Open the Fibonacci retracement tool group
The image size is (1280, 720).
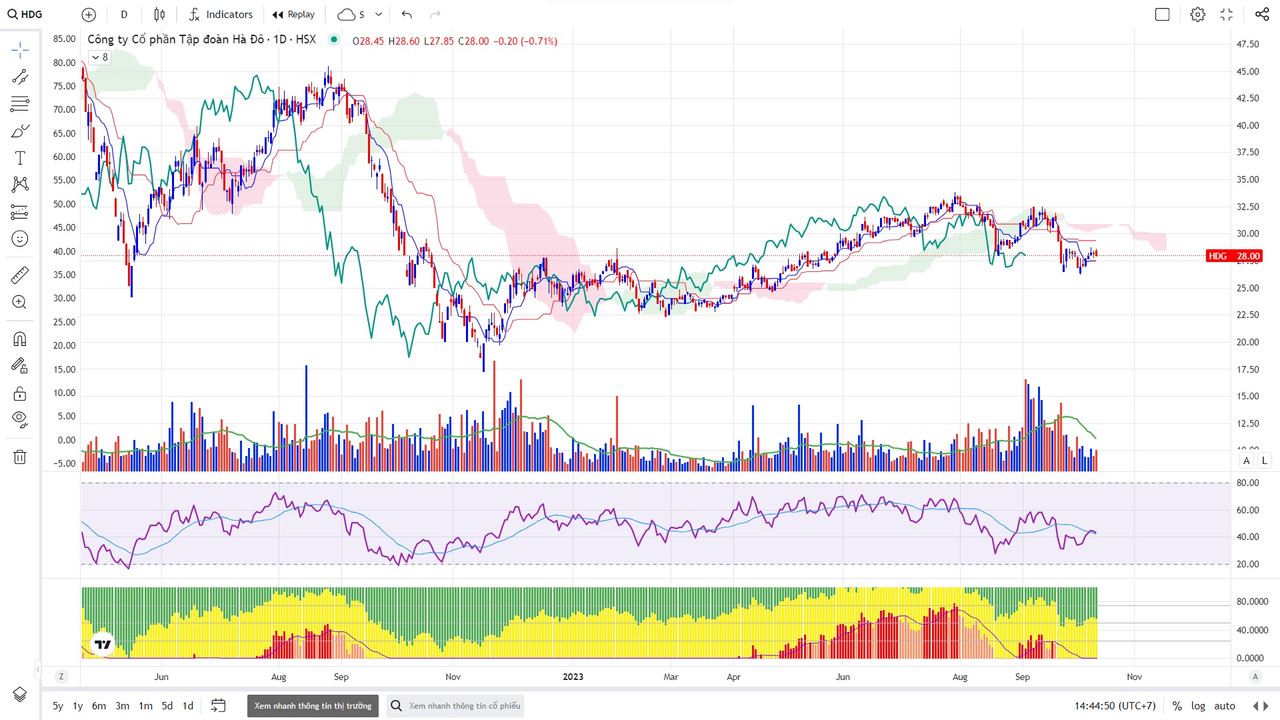[20, 104]
